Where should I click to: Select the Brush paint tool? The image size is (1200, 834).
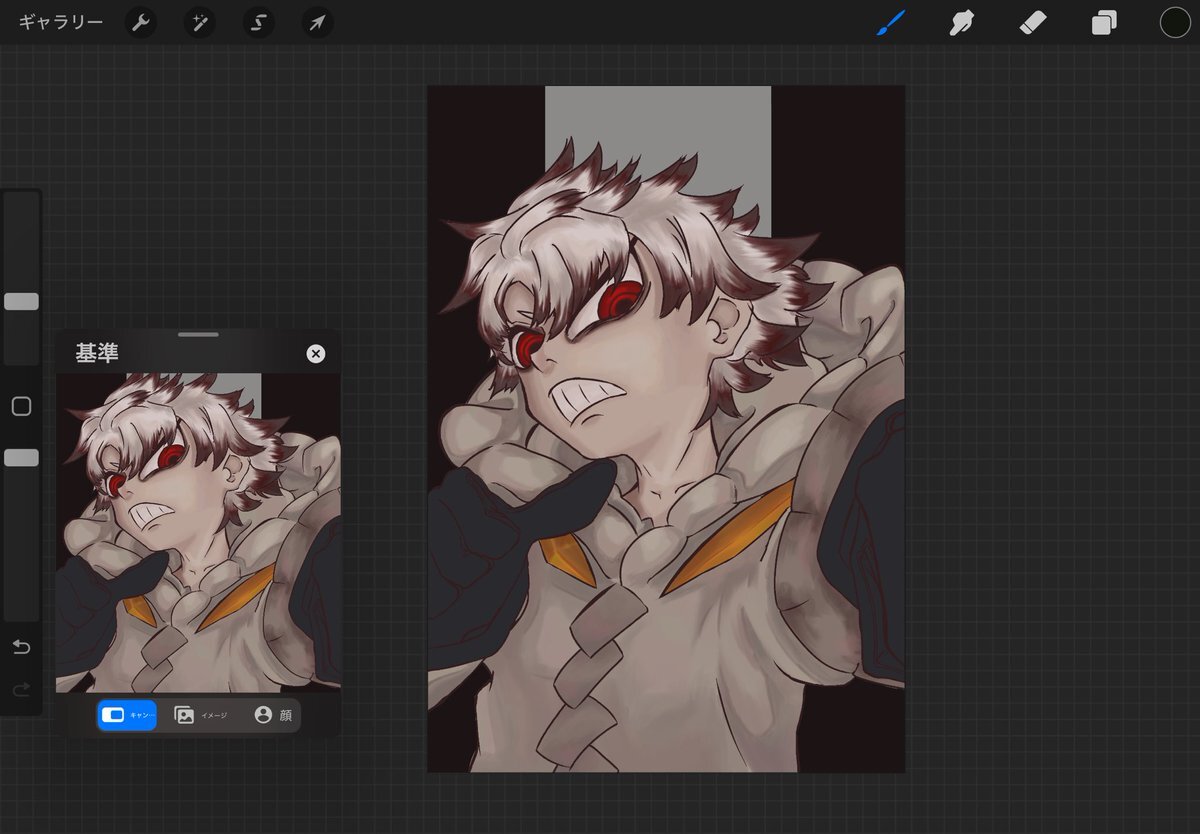[x=890, y=22]
